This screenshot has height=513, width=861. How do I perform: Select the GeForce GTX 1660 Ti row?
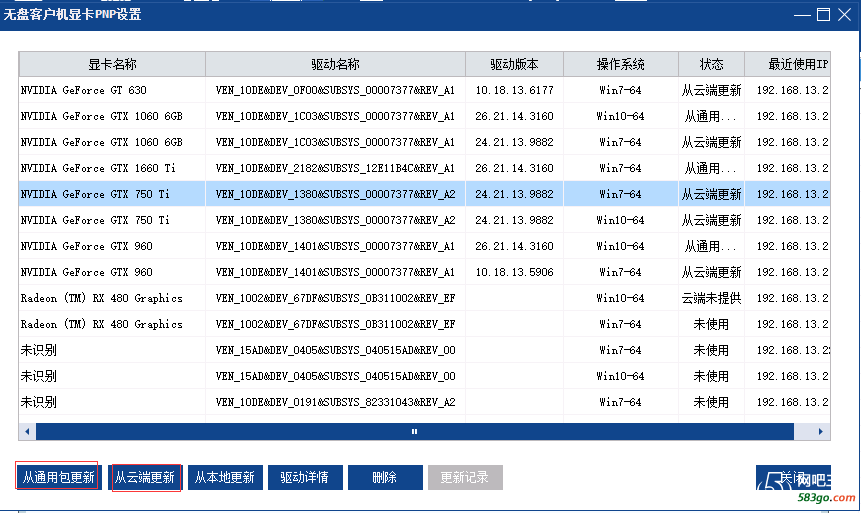[x=110, y=168]
